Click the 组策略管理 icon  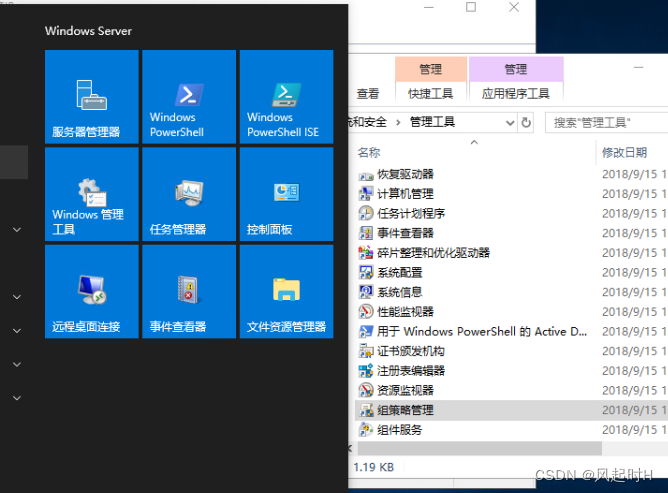pyautogui.click(x=366, y=410)
